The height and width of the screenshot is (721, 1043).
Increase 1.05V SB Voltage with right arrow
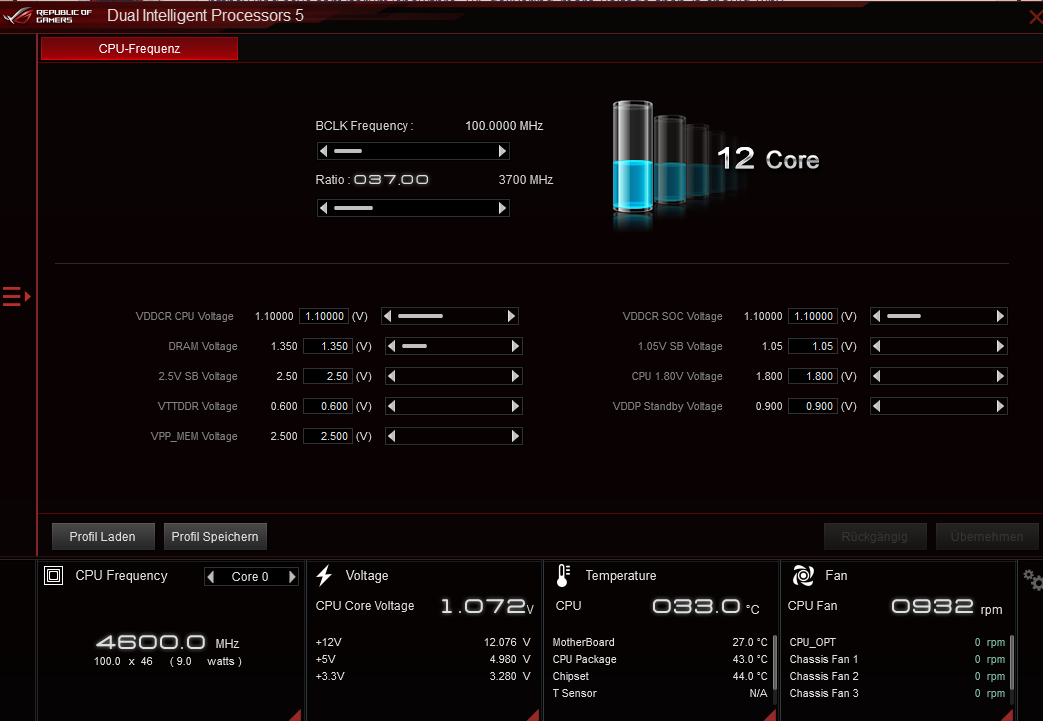tap(1000, 346)
